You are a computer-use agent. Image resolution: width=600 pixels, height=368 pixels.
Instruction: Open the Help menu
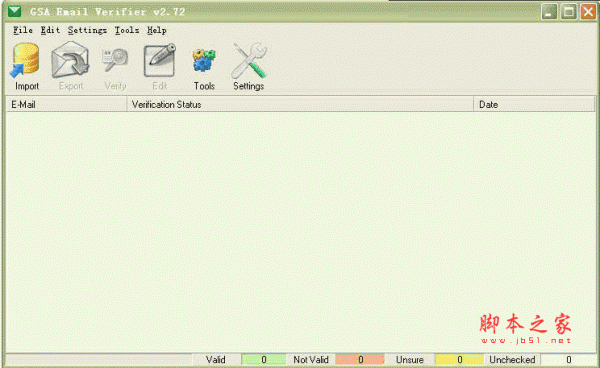click(x=157, y=30)
